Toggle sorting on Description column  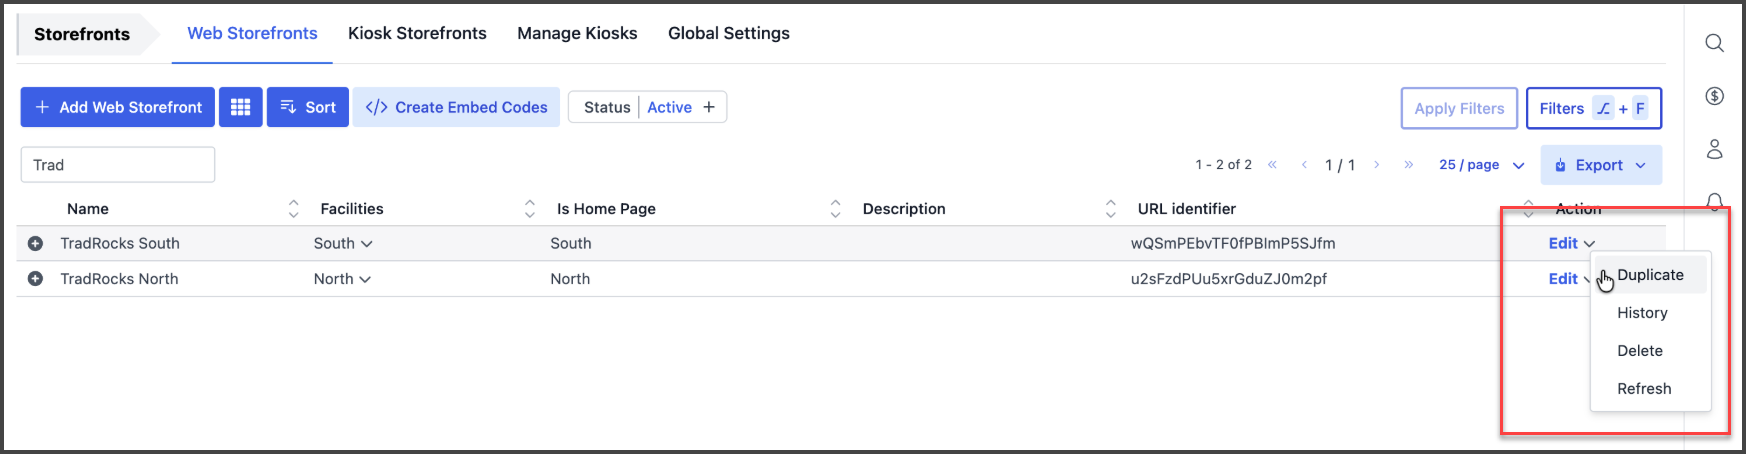click(1110, 209)
